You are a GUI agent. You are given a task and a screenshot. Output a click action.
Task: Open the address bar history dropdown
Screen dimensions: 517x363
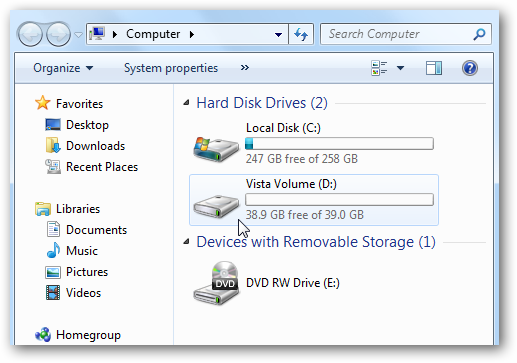coord(278,34)
